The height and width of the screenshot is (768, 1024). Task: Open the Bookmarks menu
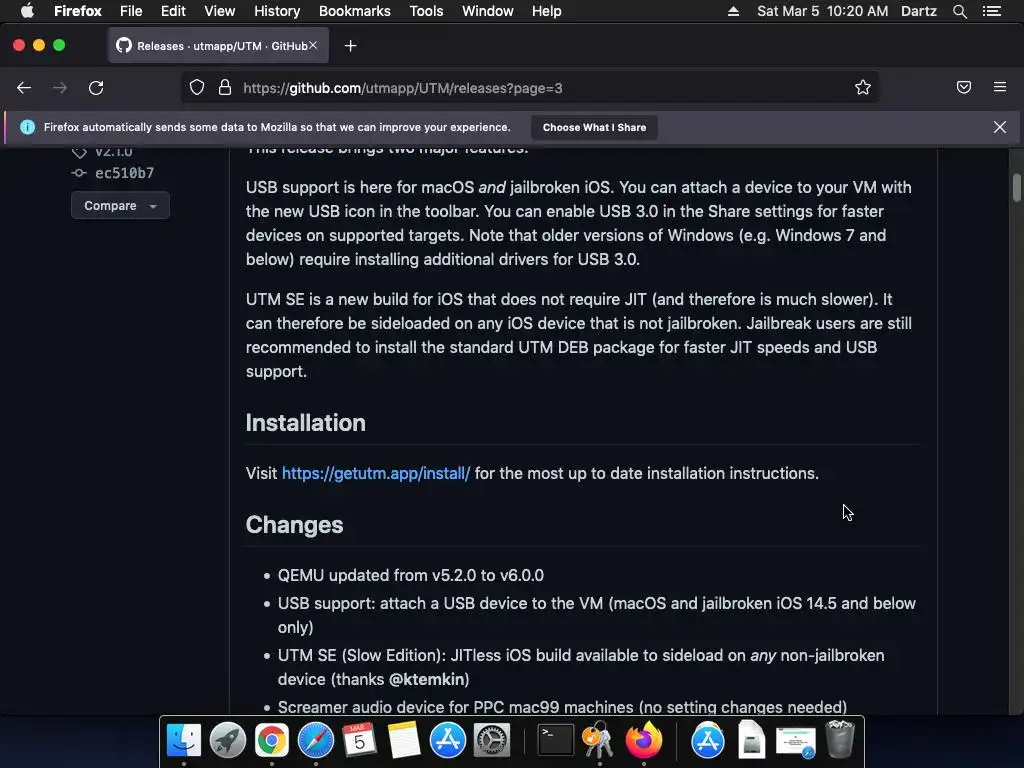pos(355,11)
